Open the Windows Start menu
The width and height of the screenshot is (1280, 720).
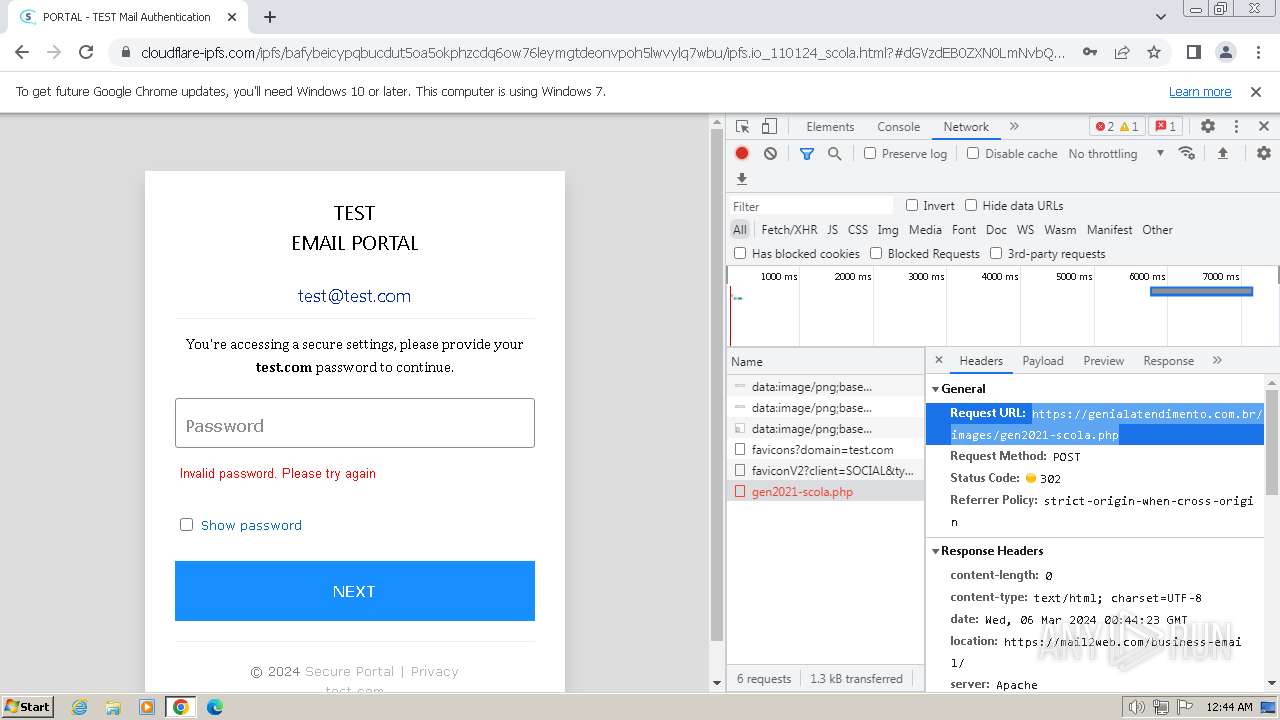coord(28,706)
